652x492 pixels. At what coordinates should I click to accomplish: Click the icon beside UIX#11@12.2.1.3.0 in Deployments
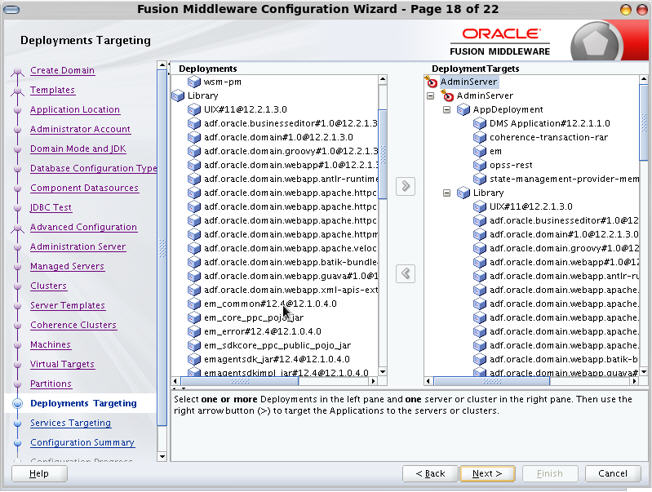pos(194,110)
